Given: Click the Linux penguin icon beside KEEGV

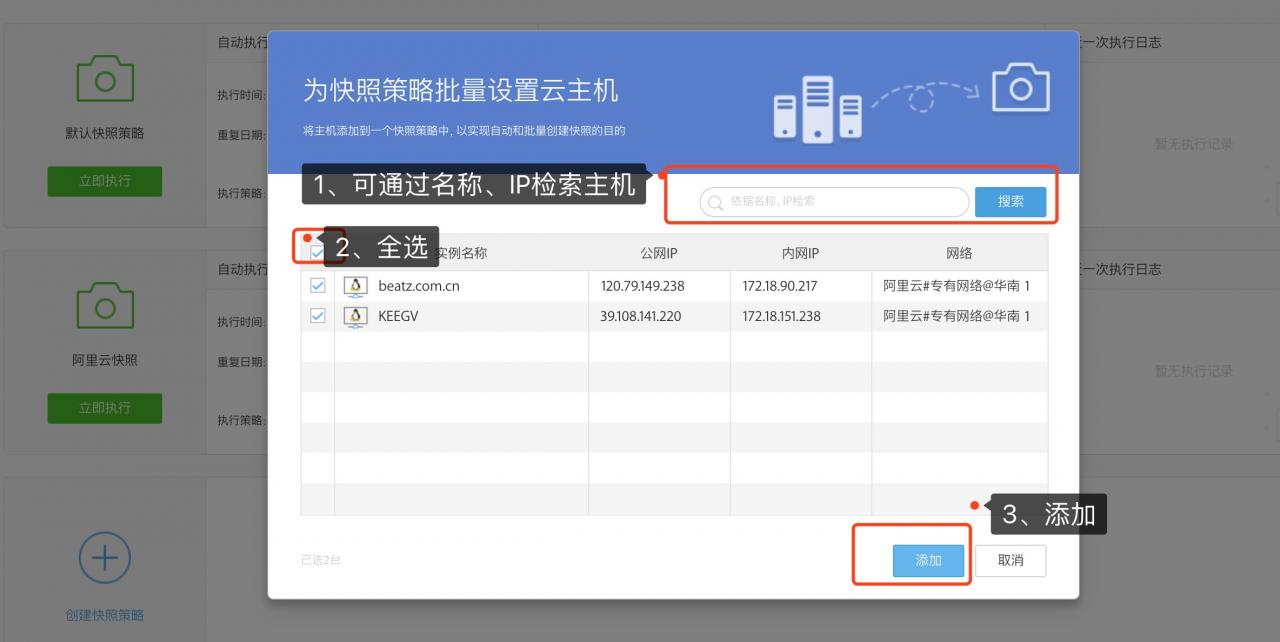Looking at the screenshot, I should click(x=355, y=317).
